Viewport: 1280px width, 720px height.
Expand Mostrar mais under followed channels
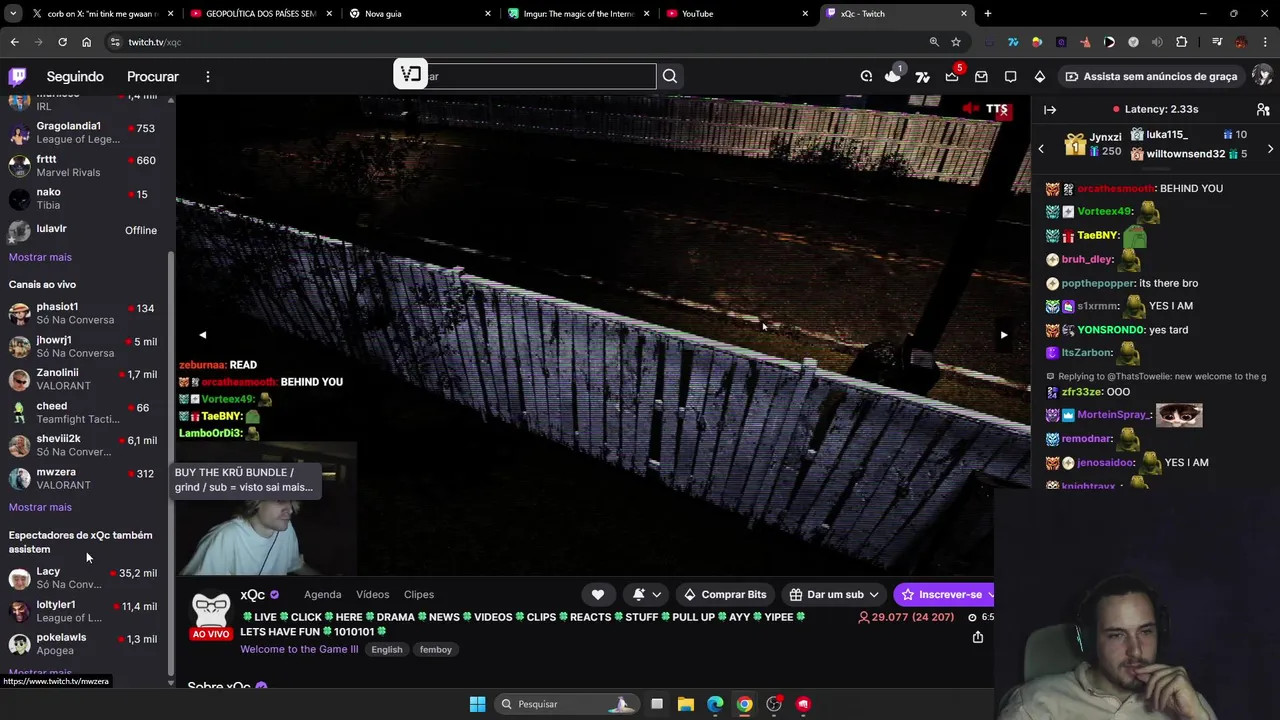click(x=40, y=257)
